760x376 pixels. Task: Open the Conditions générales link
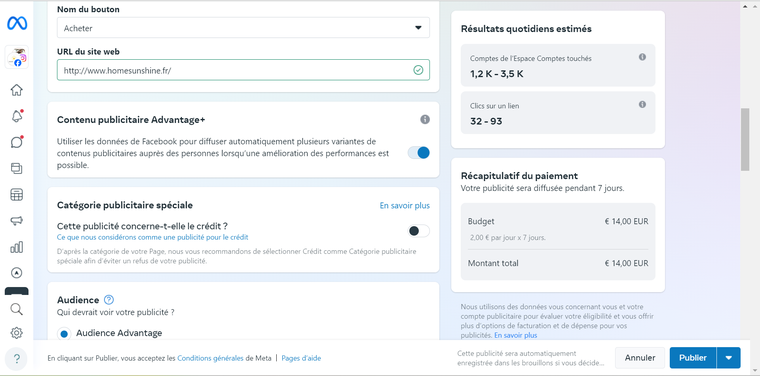(210, 359)
